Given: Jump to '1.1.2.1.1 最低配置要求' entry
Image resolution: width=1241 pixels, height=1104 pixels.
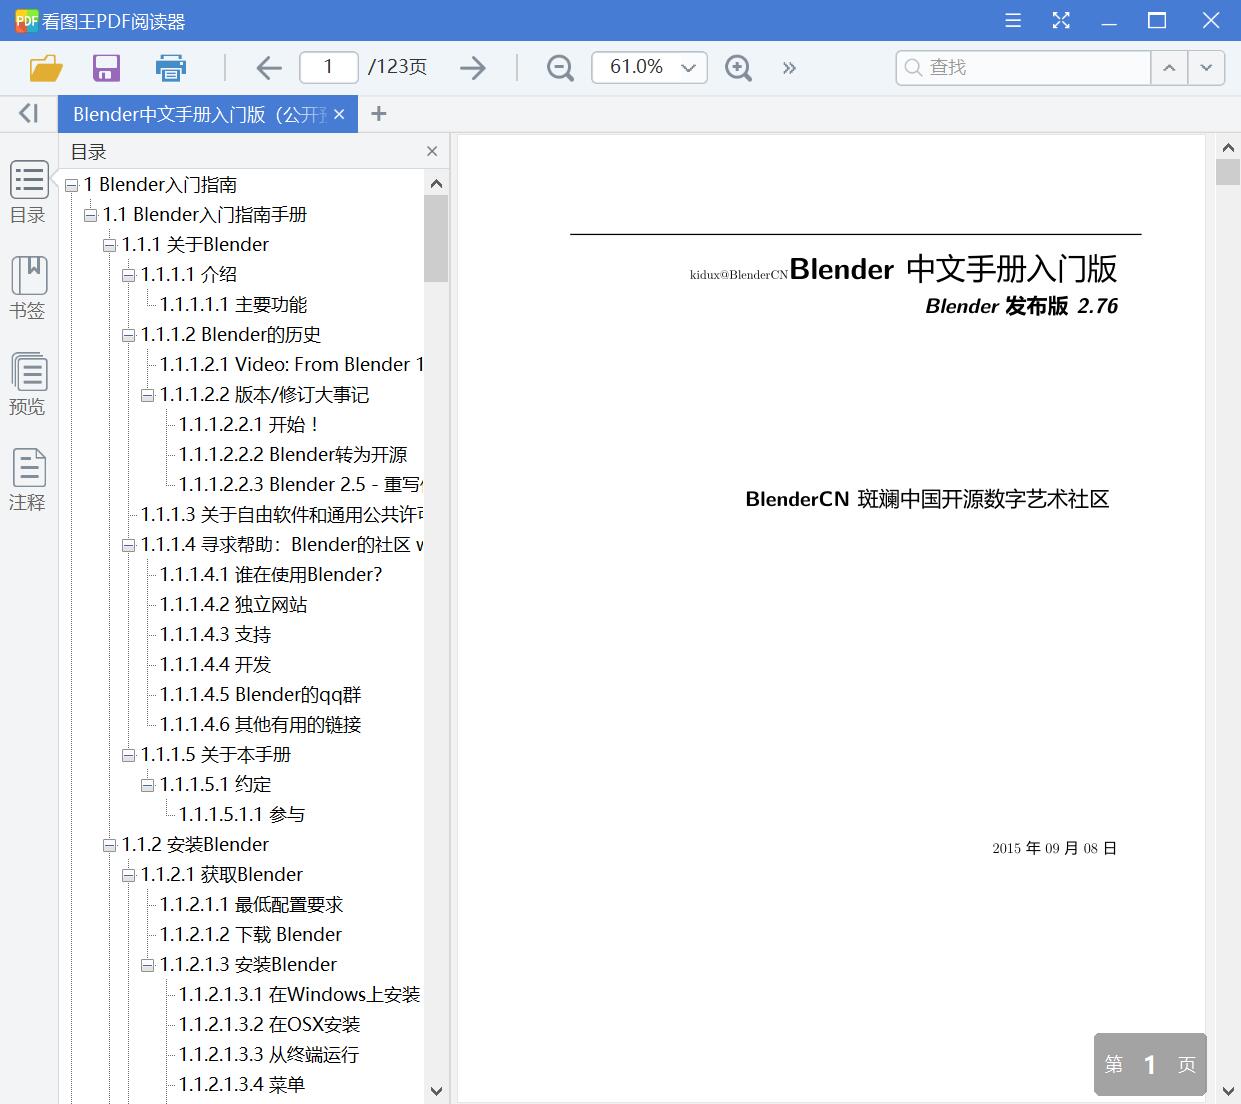Looking at the screenshot, I should (x=251, y=904).
